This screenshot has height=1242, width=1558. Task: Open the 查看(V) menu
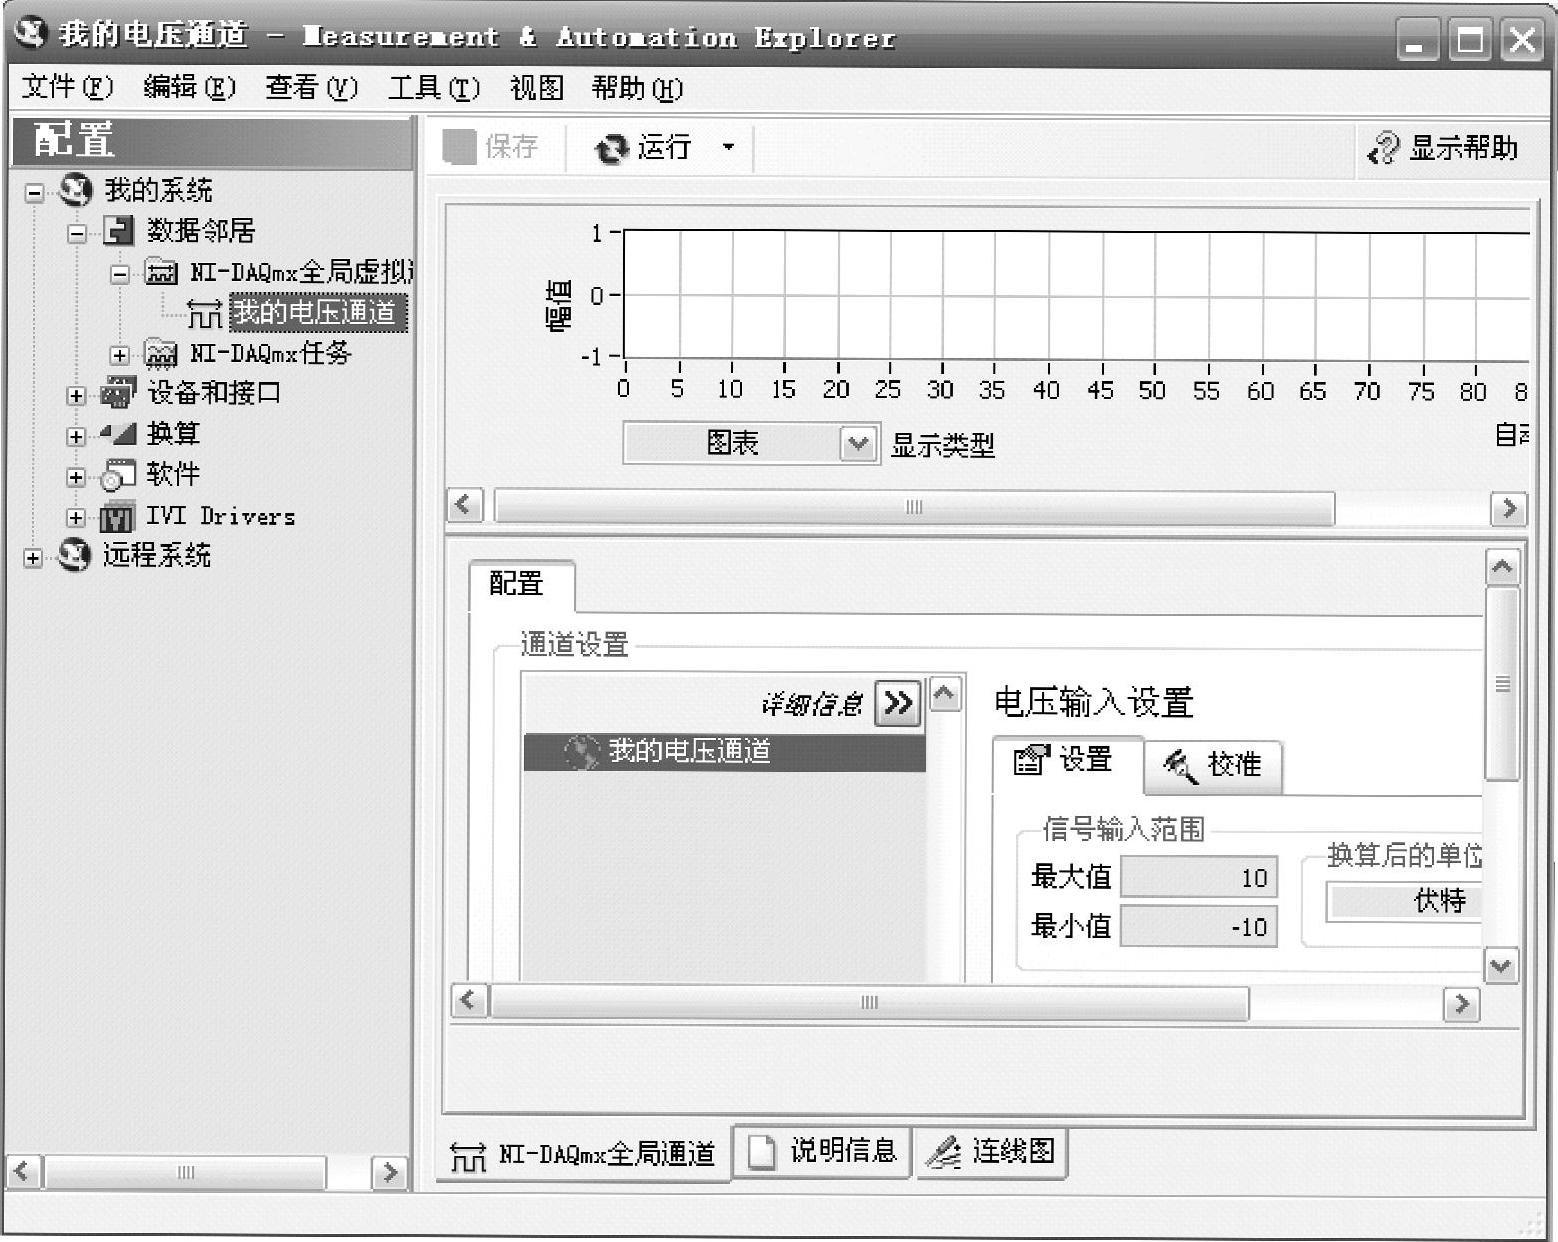coord(312,88)
